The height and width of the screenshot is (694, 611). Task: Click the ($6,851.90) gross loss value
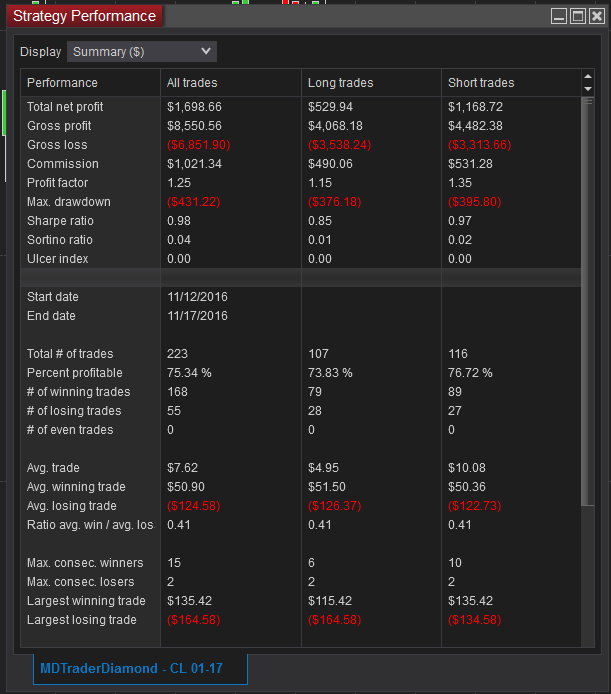[x=198, y=145]
